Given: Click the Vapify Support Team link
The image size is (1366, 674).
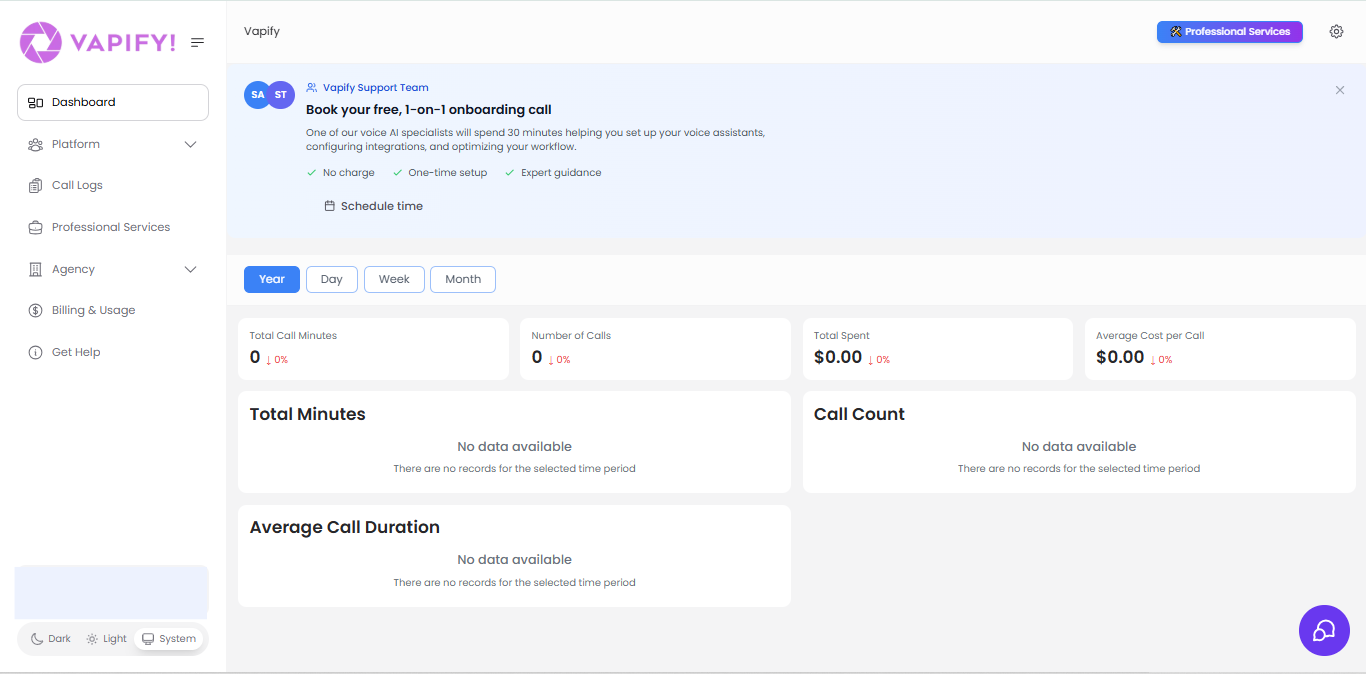Looking at the screenshot, I should [376, 88].
